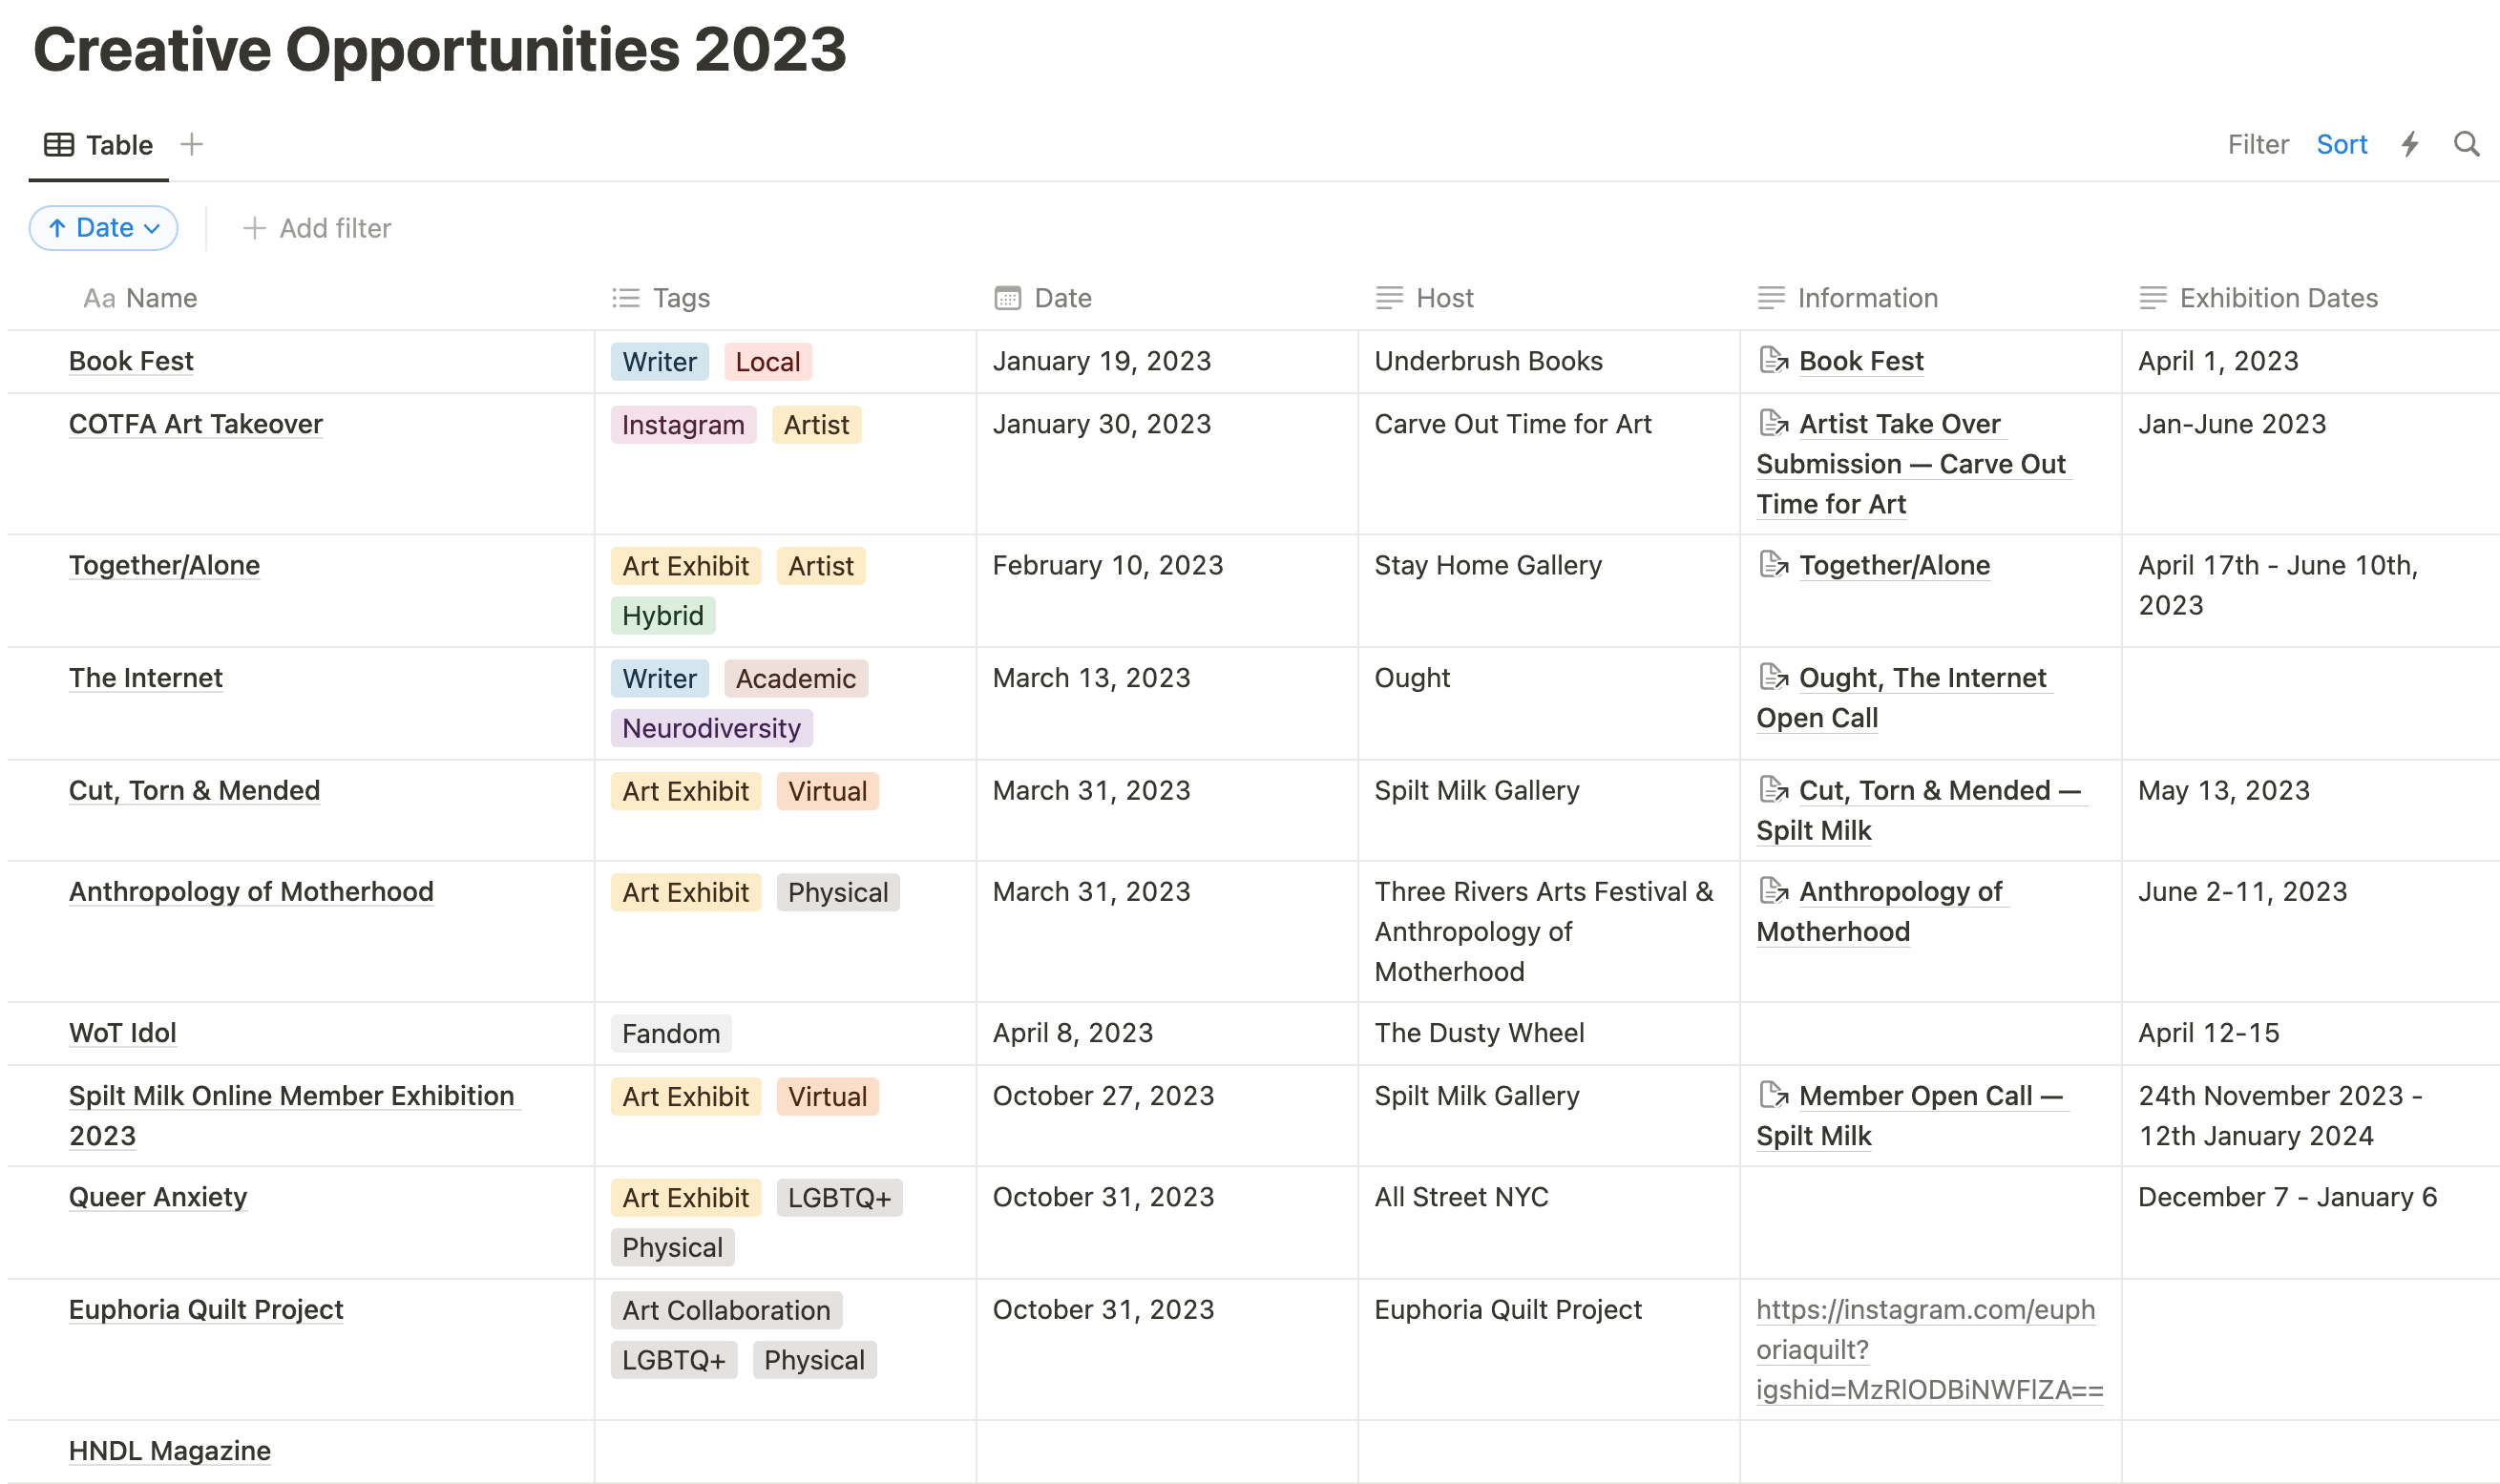Click the Fandom tag on WoT Idol
2500x1484 pixels.
(x=671, y=1033)
